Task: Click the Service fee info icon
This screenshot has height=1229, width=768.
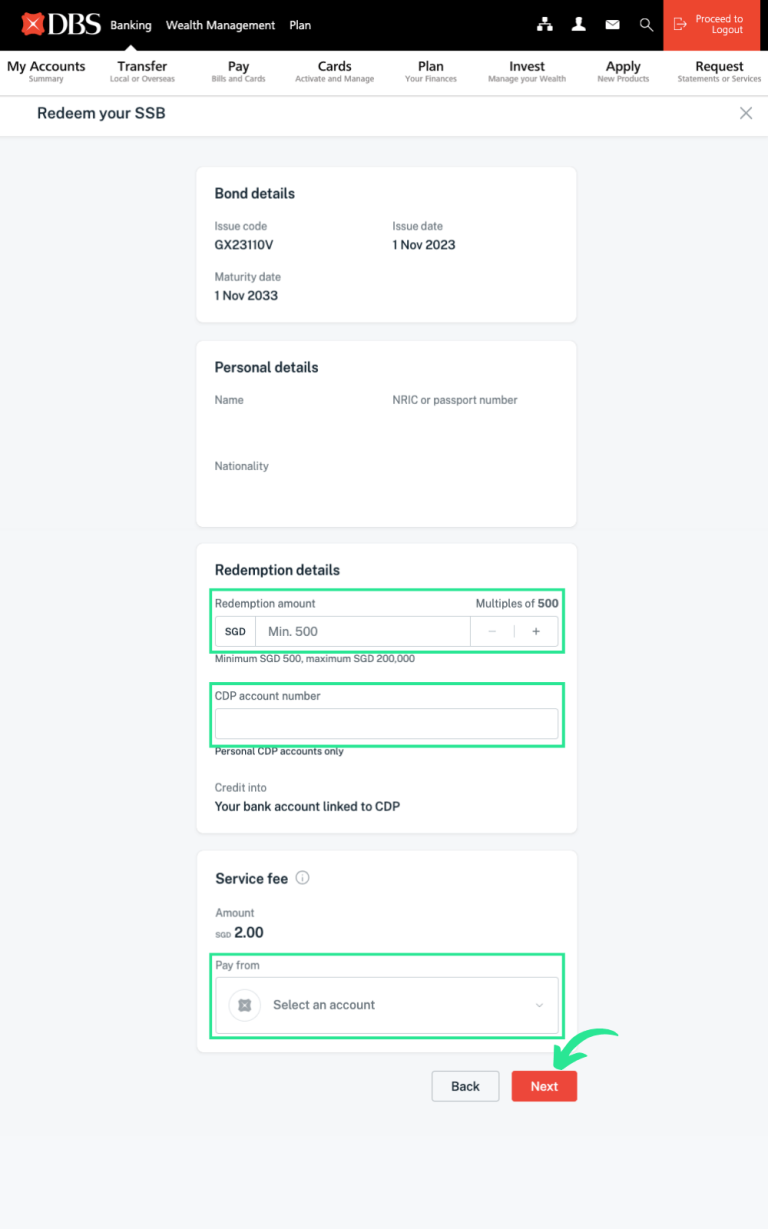Action: (x=303, y=878)
